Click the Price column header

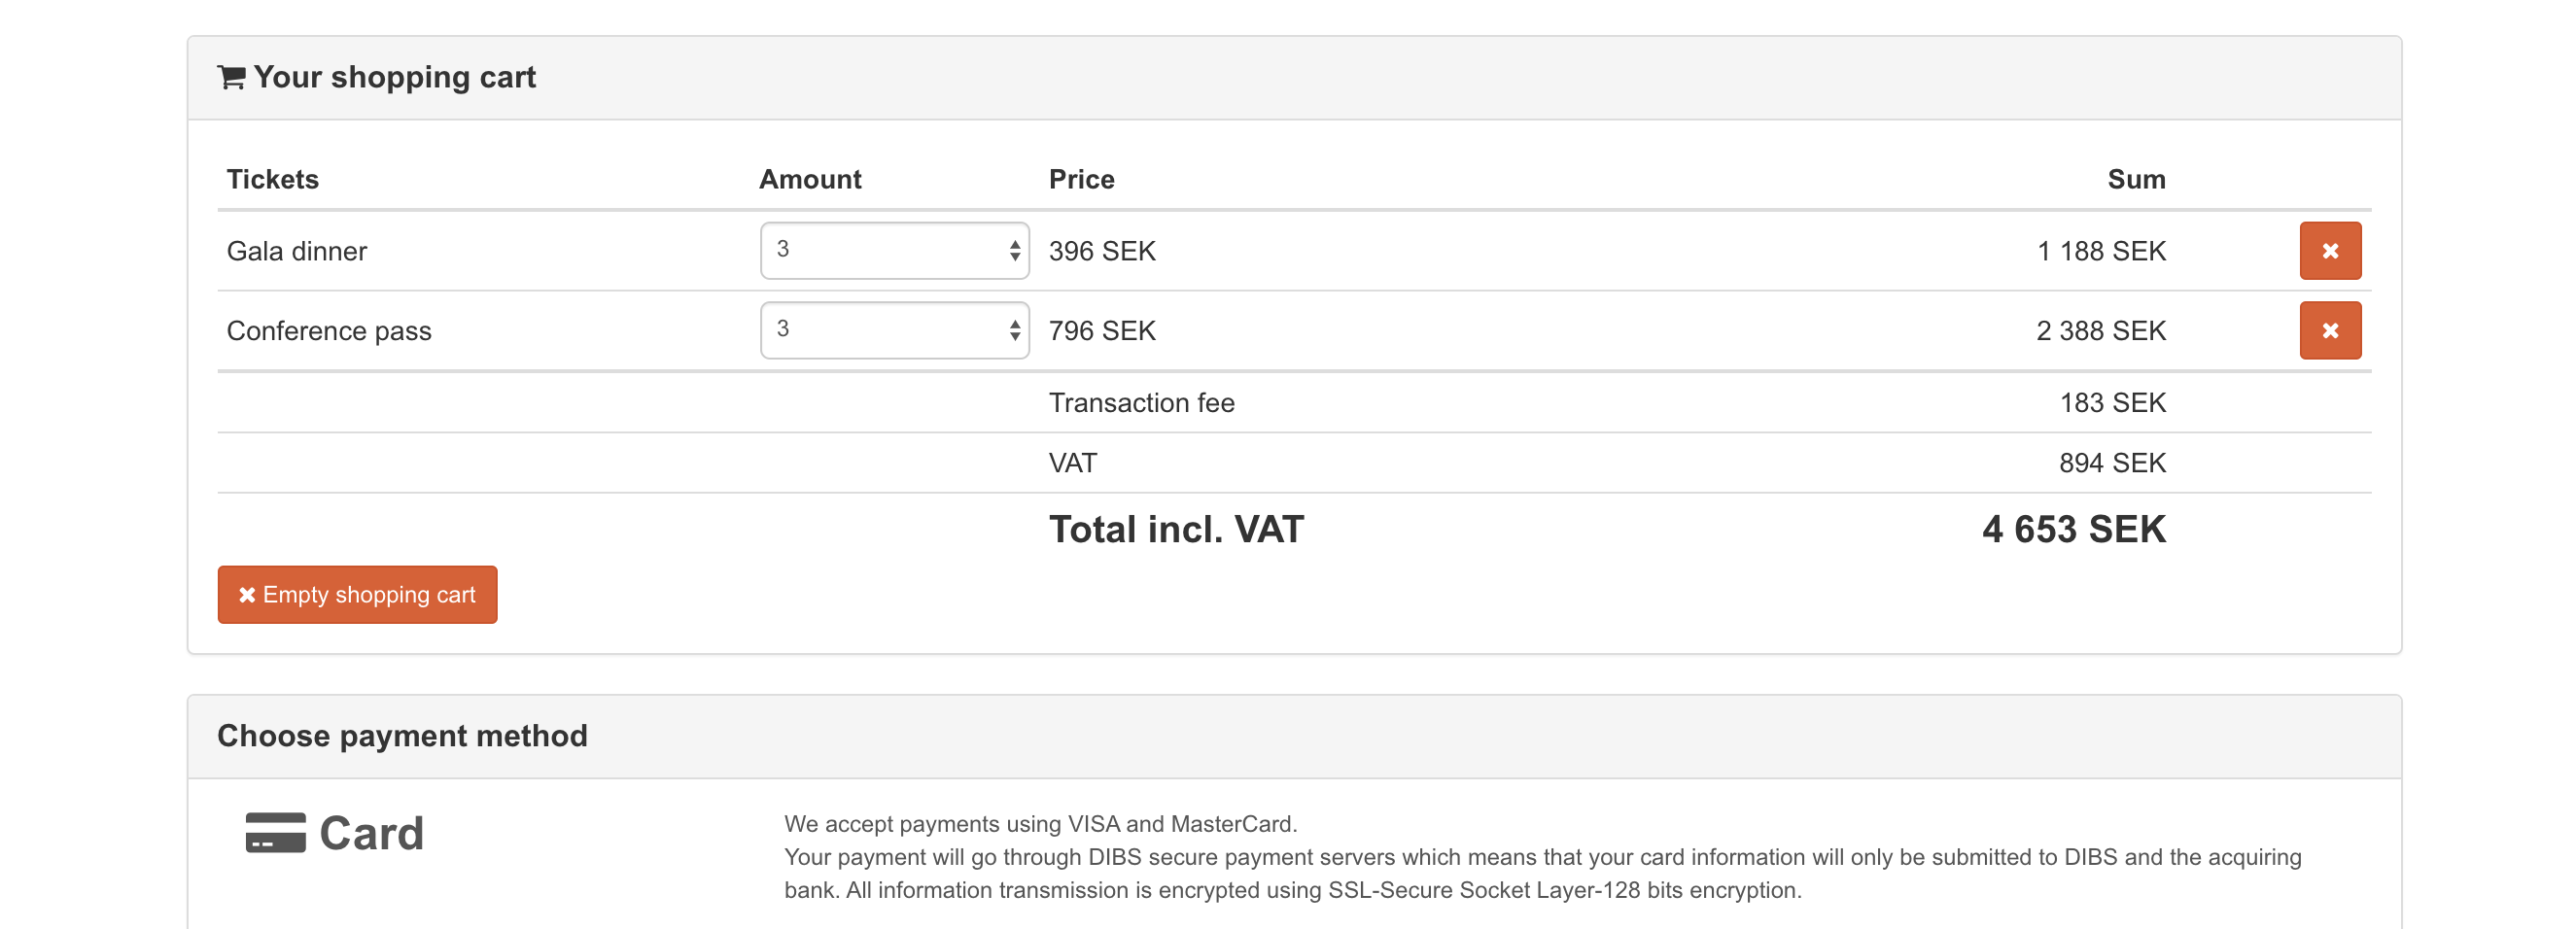(1081, 180)
